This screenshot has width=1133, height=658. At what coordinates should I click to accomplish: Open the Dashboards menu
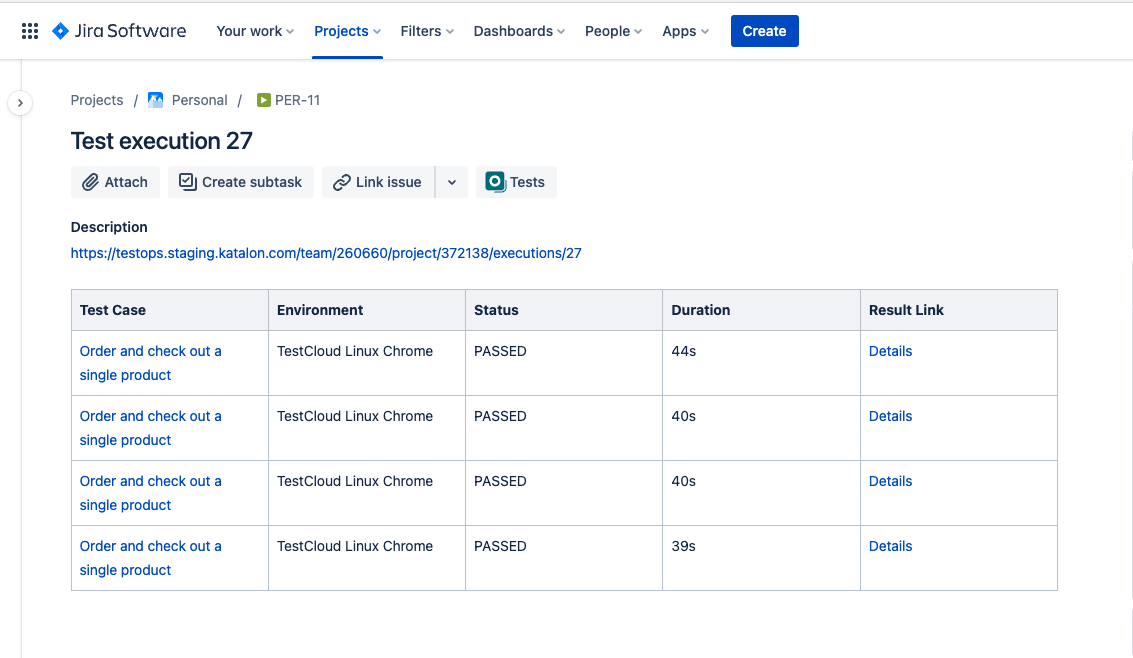click(x=519, y=31)
